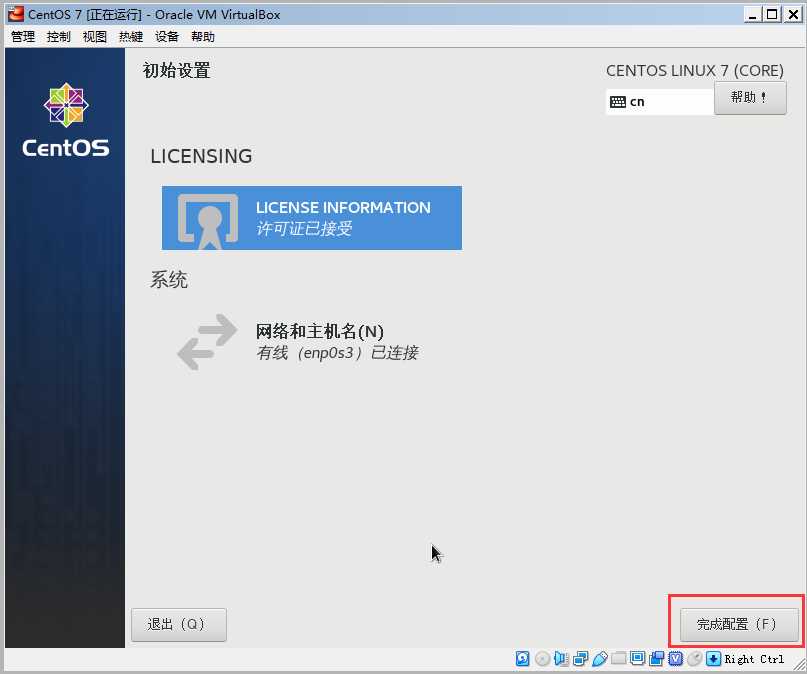Click the video capture status icon
807x674 pixels.
coord(656,659)
